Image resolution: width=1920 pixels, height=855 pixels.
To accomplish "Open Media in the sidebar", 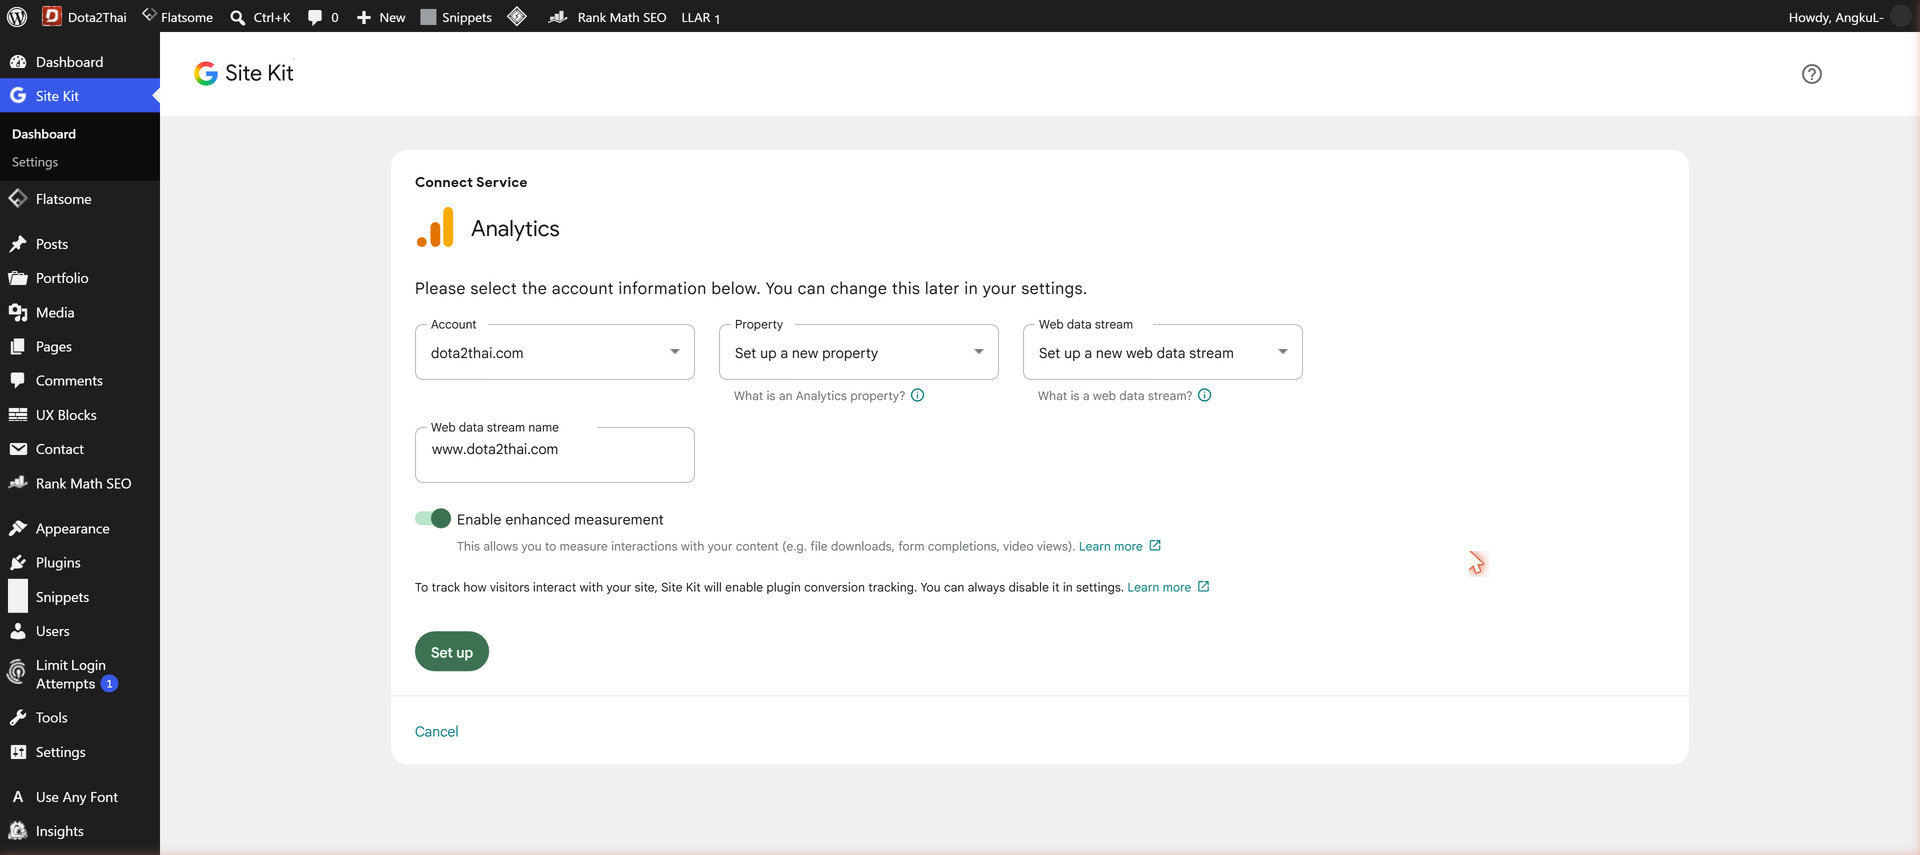I will (80, 312).
